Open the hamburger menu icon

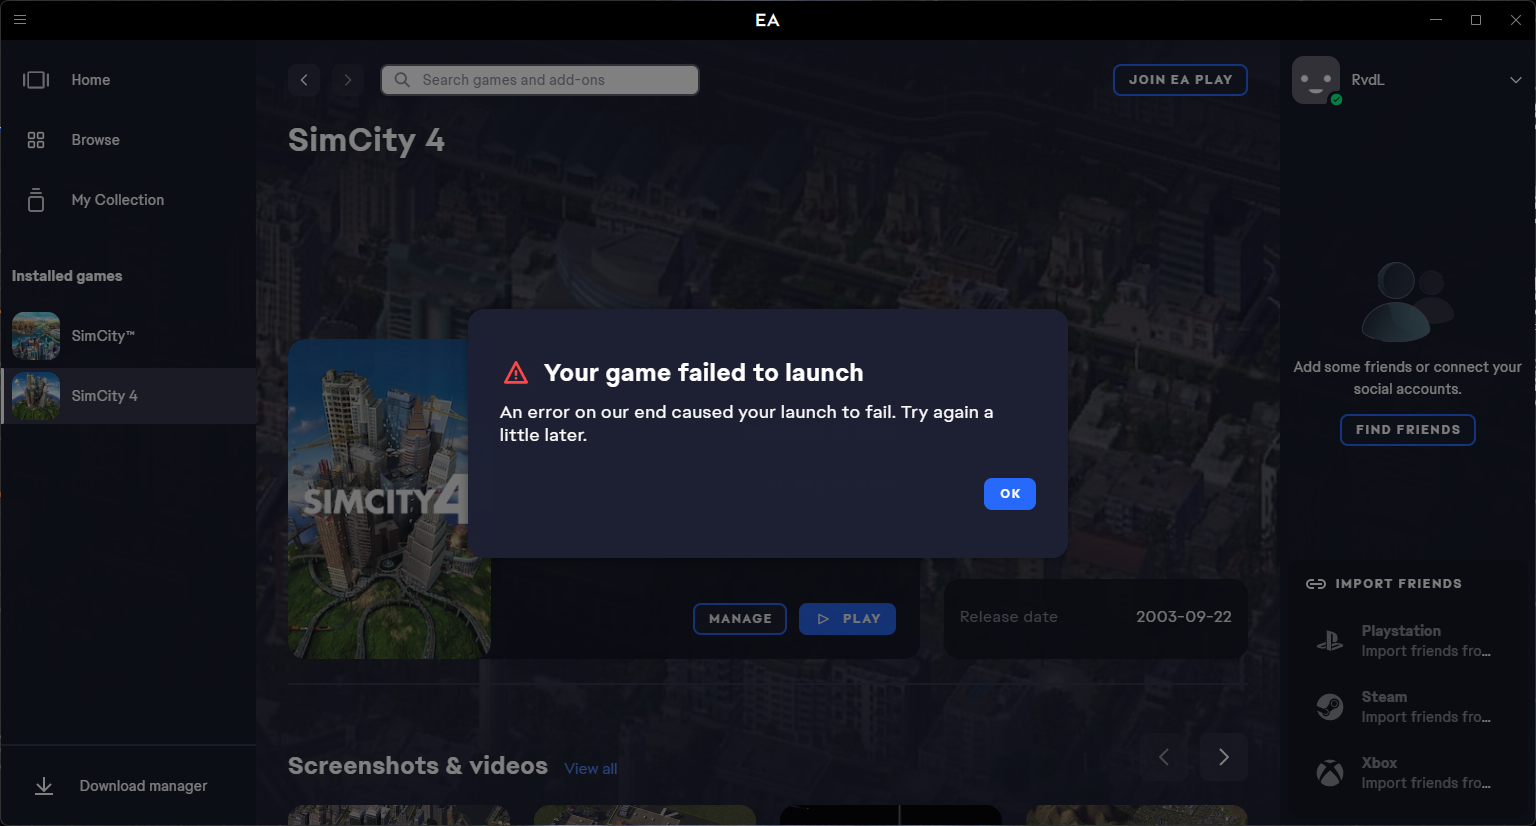click(x=20, y=19)
